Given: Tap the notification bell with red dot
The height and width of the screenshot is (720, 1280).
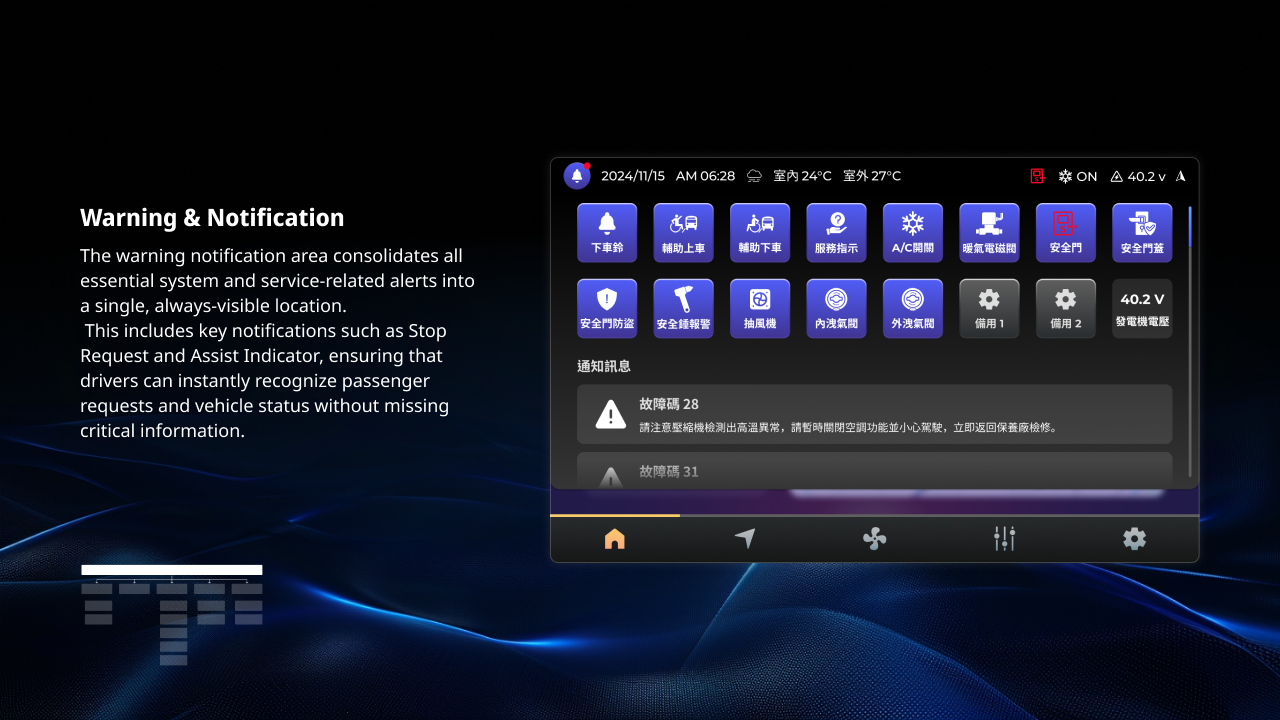Looking at the screenshot, I should [577, 176].
